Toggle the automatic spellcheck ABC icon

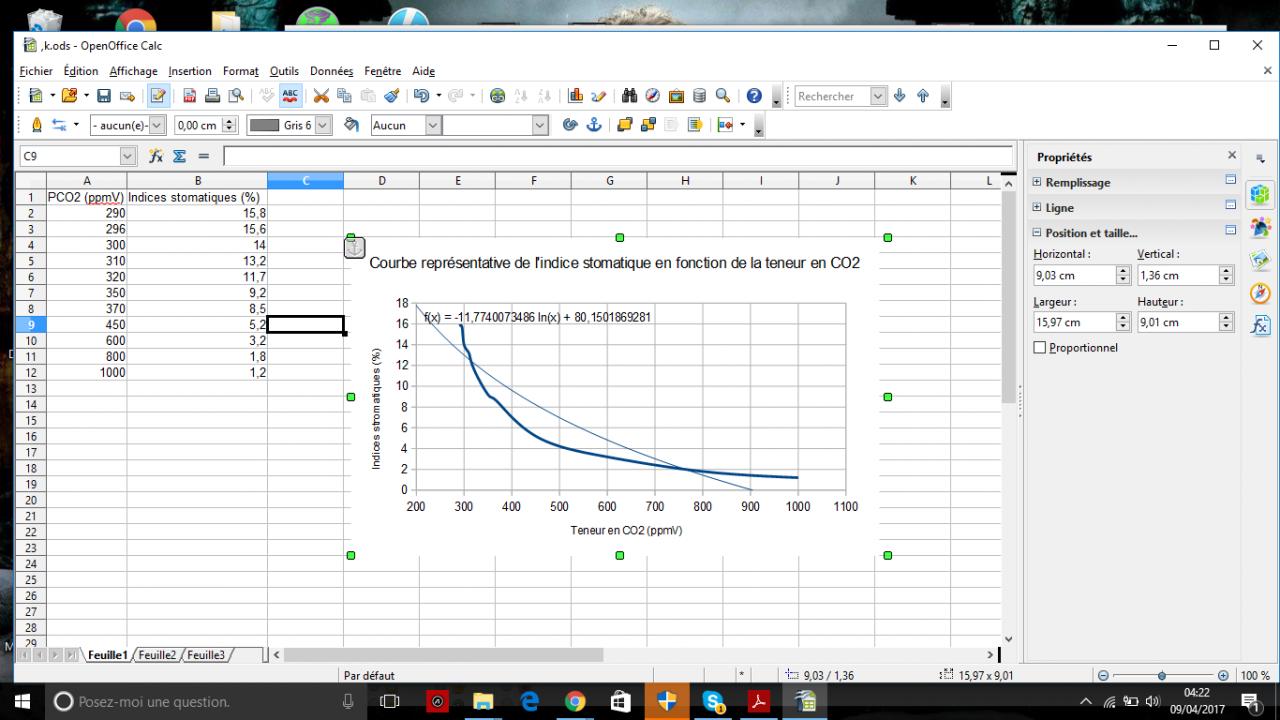click(x=290, y=96)
